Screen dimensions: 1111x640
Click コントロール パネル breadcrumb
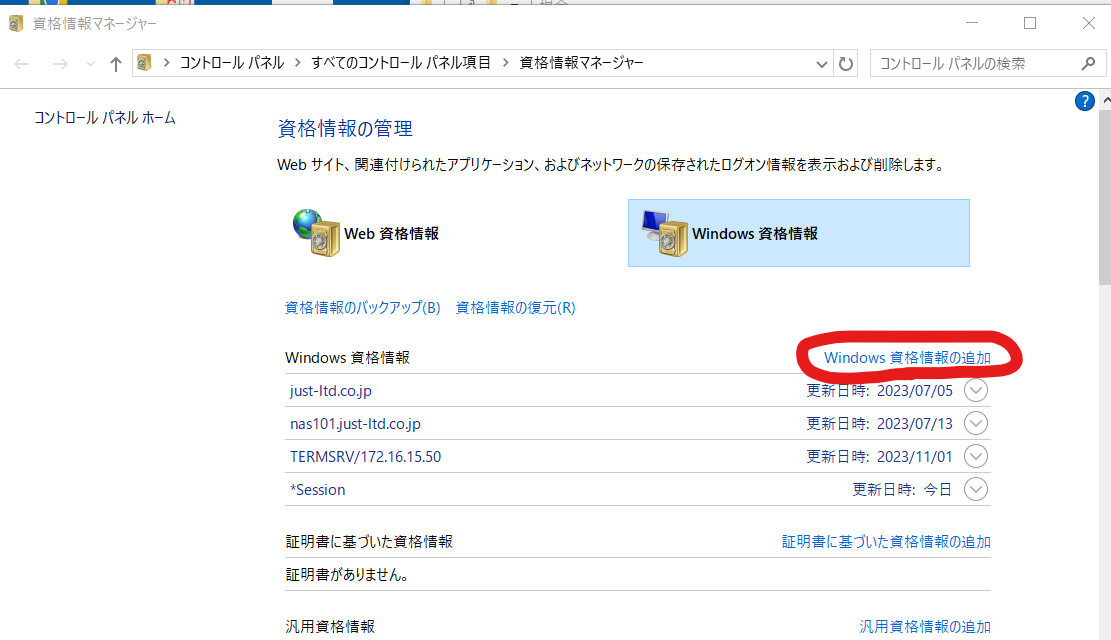click(x=232, y=63)
